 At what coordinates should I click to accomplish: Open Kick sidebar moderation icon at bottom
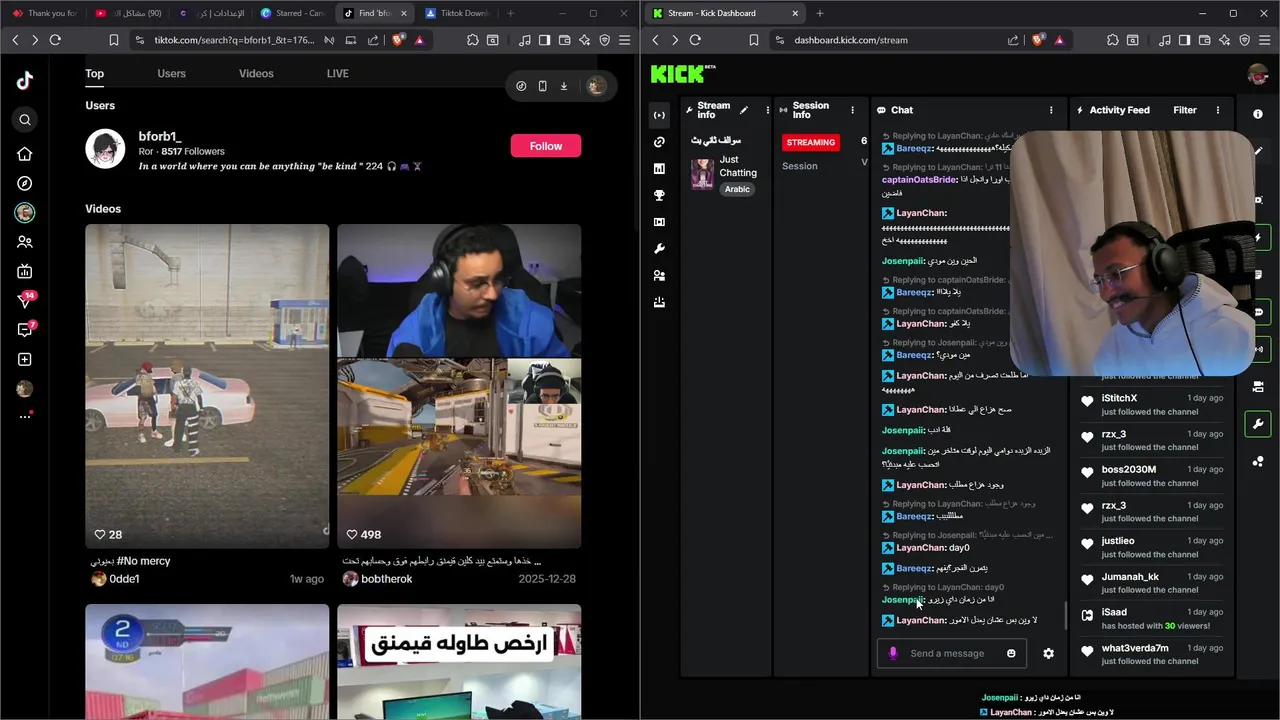point(659,302)
